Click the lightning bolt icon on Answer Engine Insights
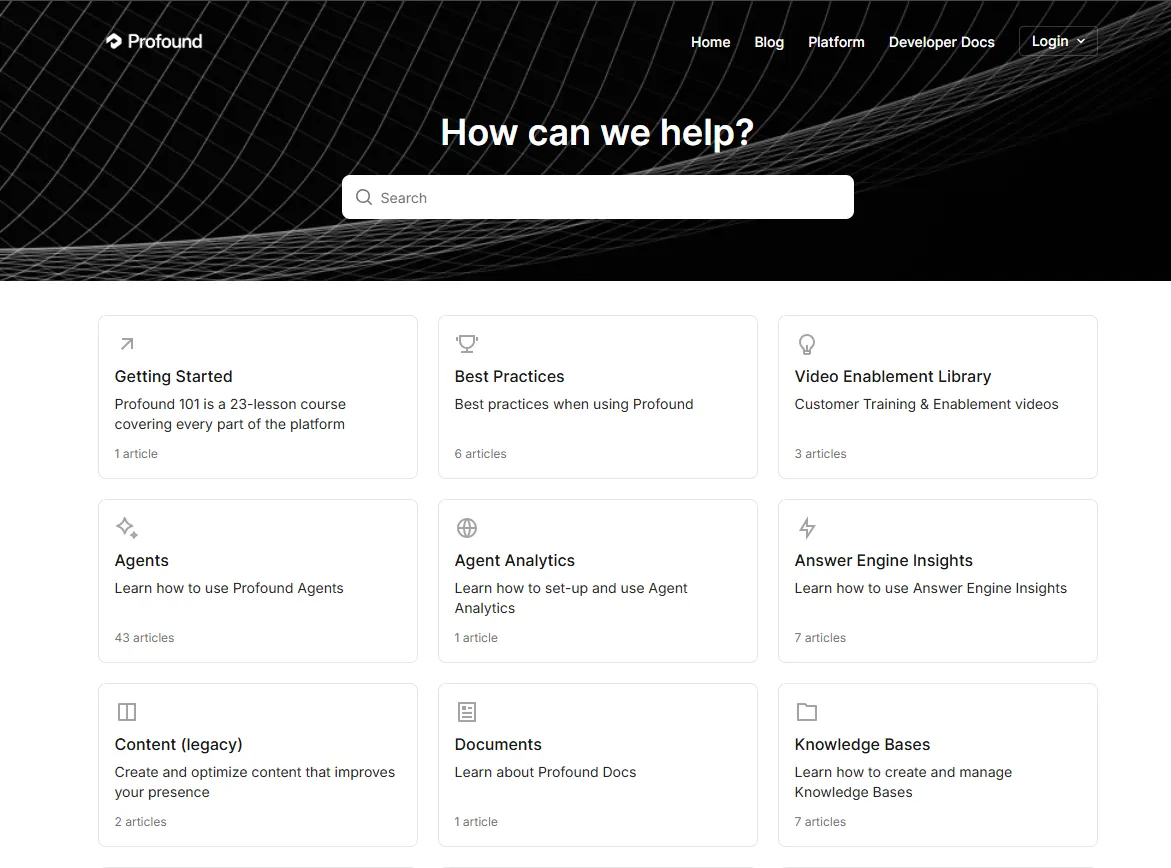This screenshot has height=868, width=1171. click(807, 528)
